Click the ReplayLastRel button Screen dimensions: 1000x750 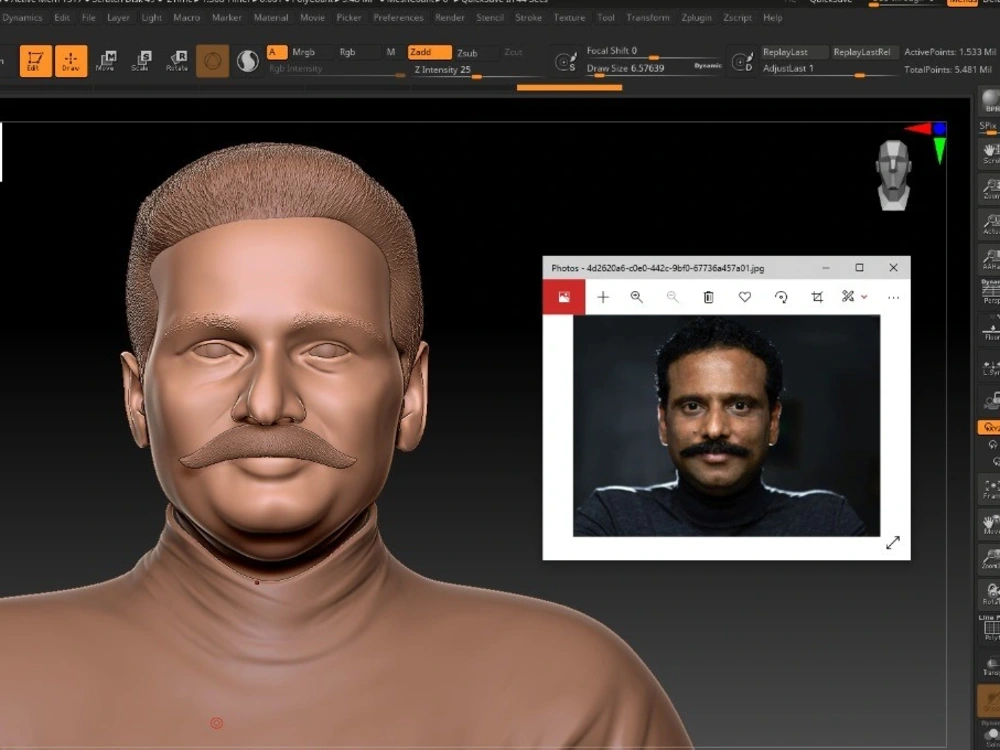[864, 52]
